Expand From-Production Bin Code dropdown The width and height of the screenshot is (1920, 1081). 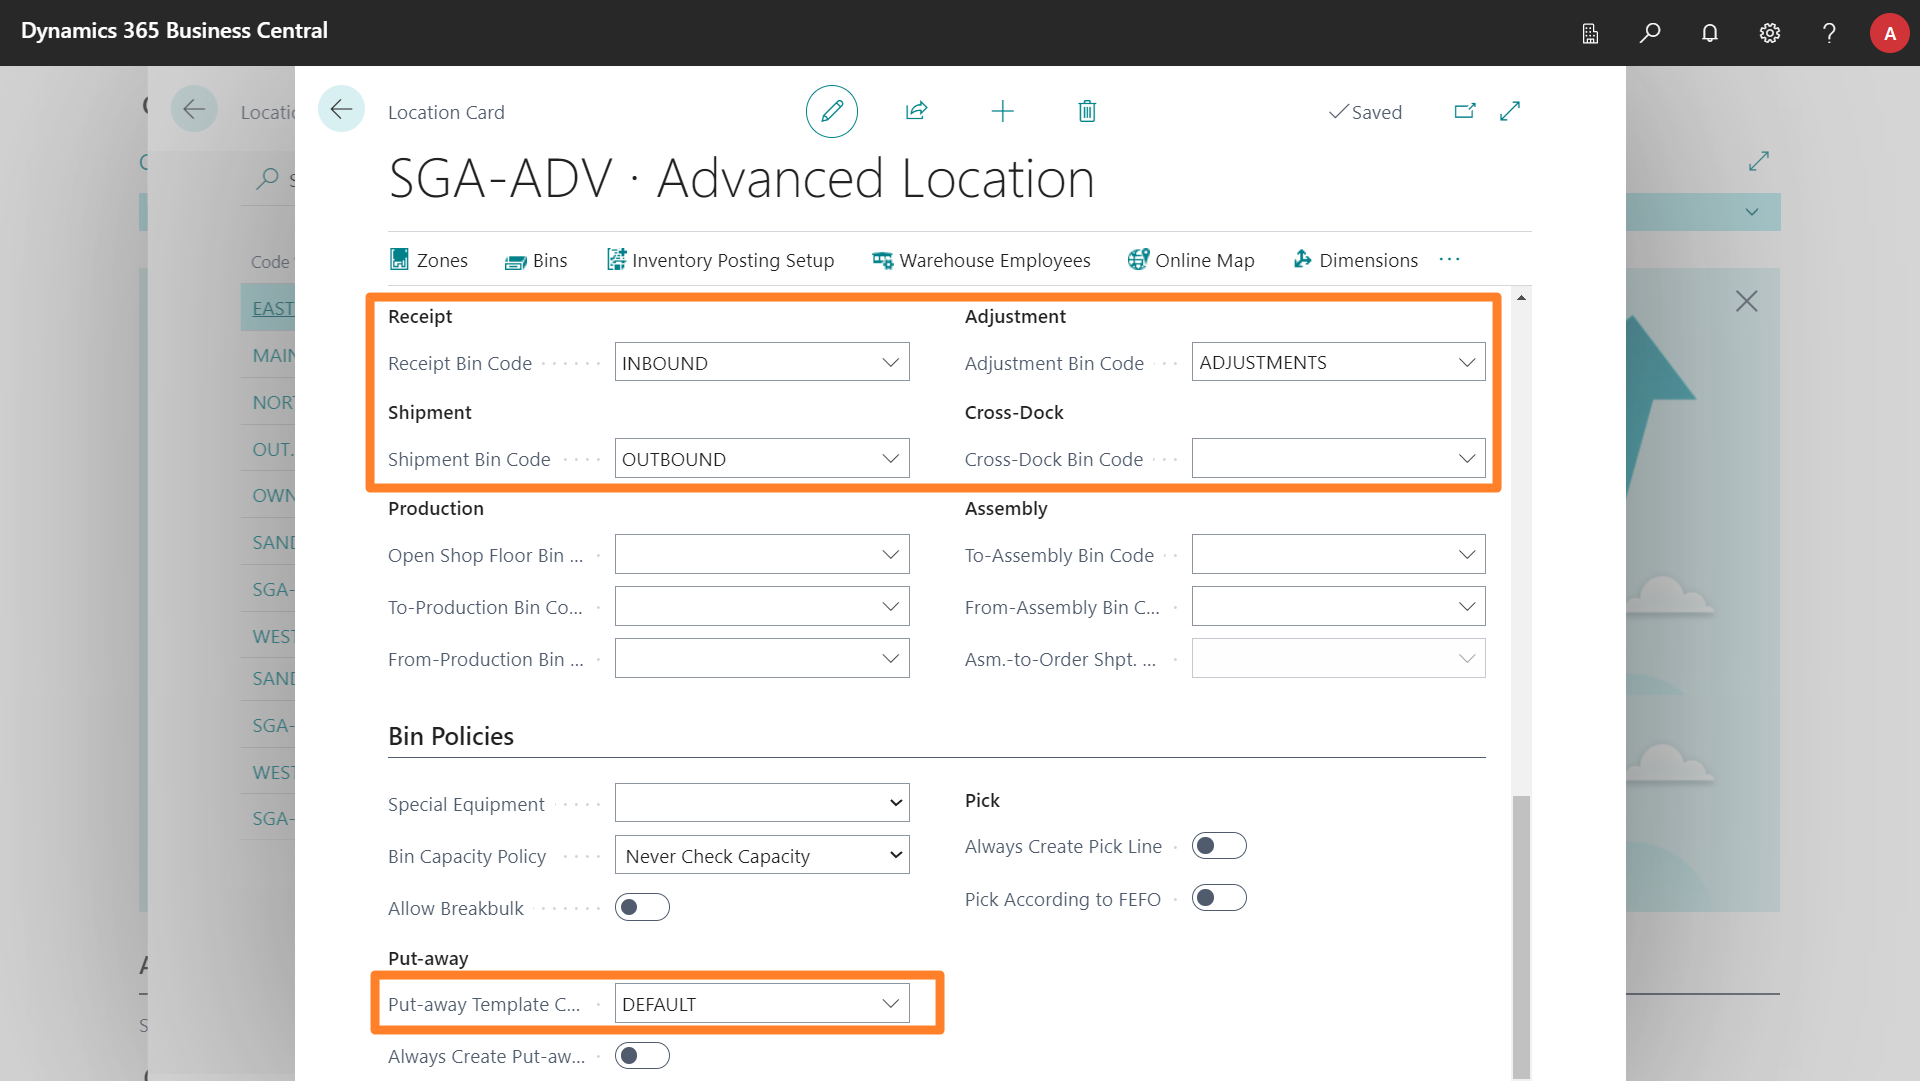(x=890, y=659)
